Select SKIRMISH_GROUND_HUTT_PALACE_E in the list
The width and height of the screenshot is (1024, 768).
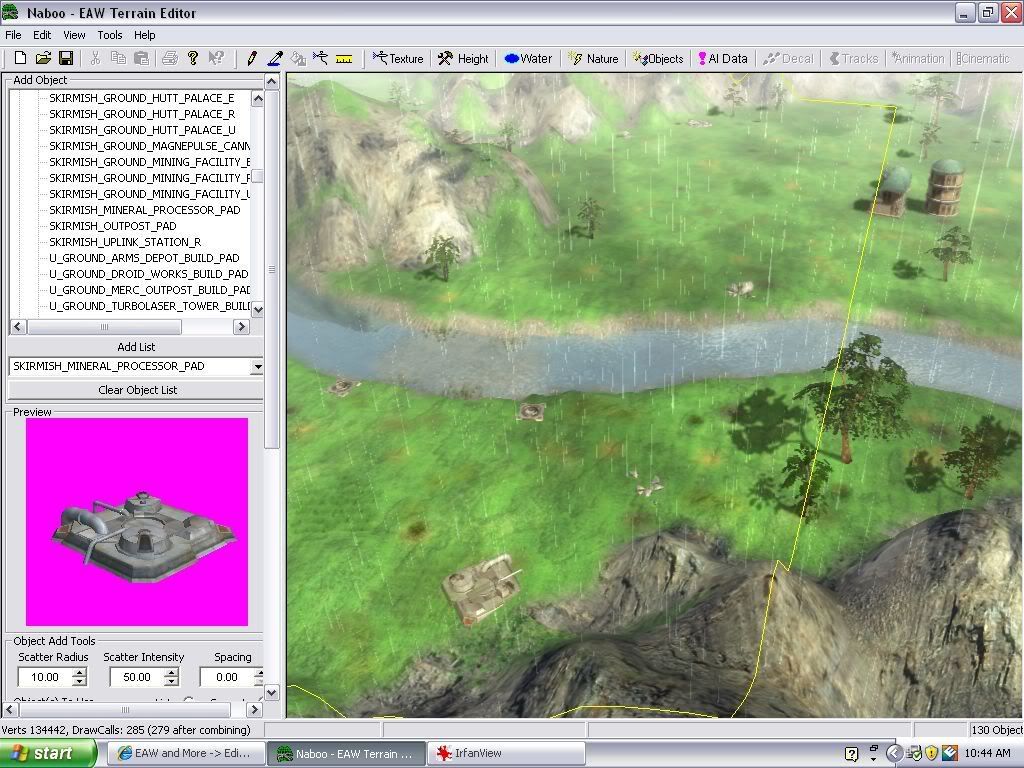[x=142, y=98]
